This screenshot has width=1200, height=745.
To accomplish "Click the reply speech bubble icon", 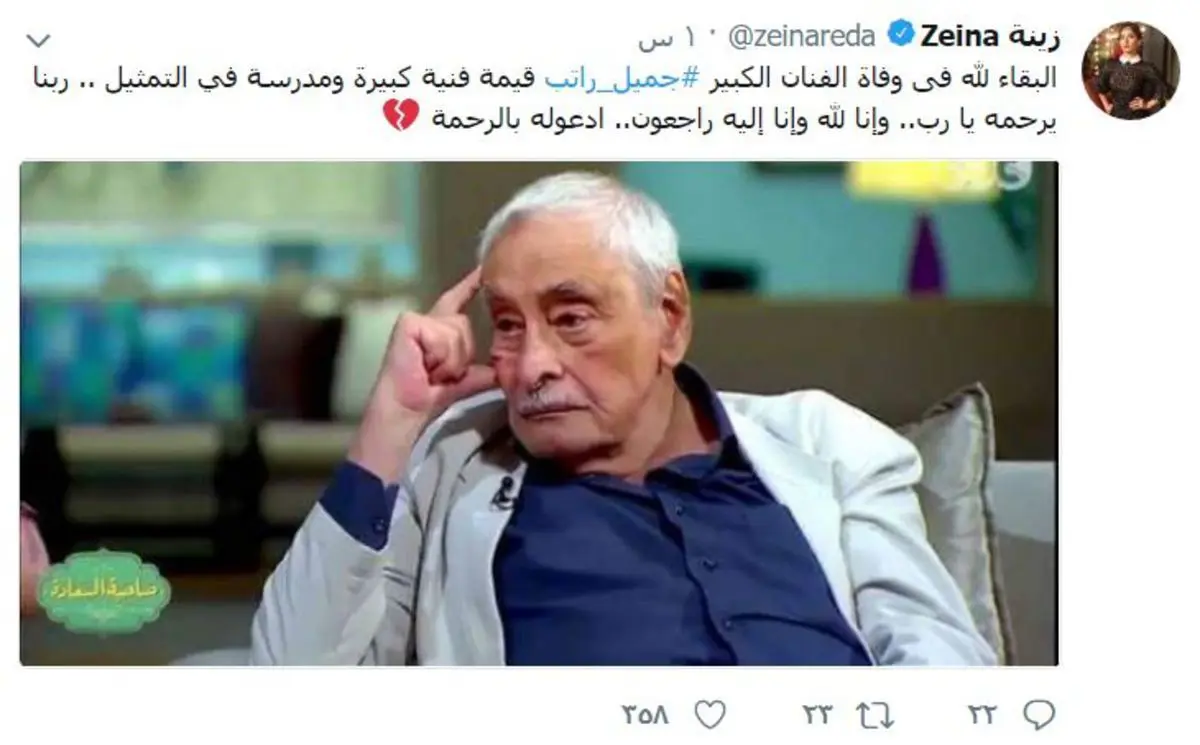I will [x=1040, y=714].
